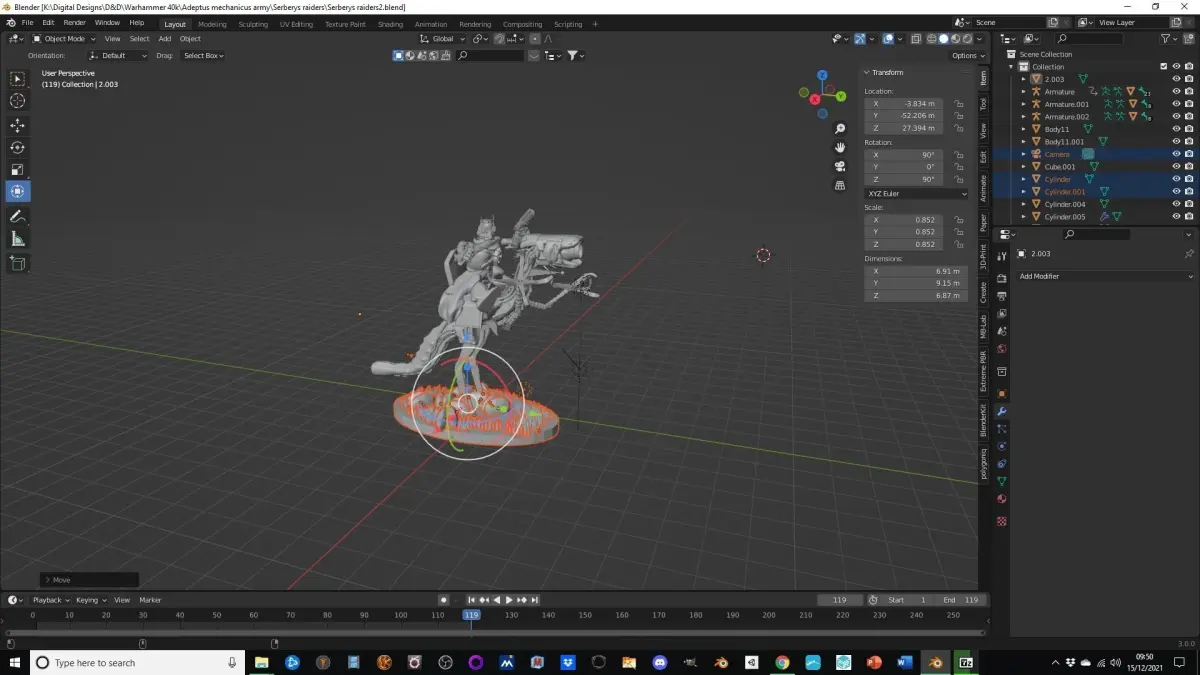Image resolution: width=1200 pixels, height=675 pixels.
Task: Click the End frame field
Action: click(x=962, y=600)
